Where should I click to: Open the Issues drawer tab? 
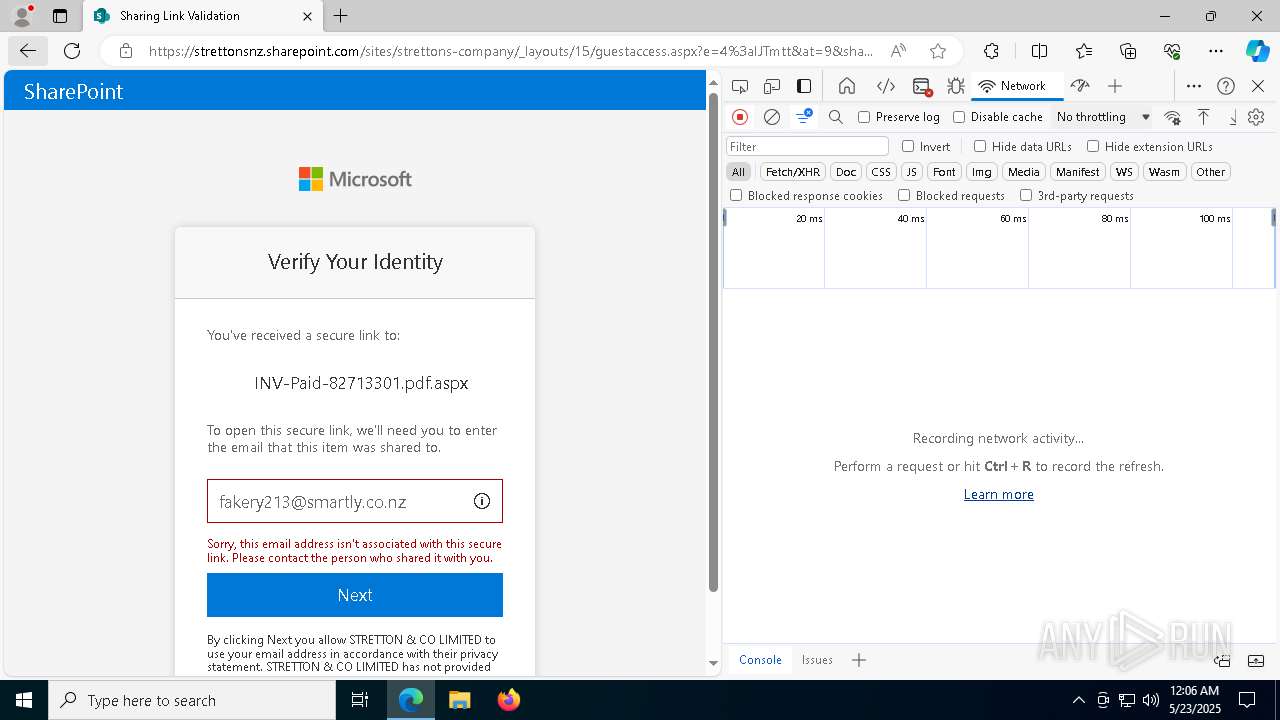(x=817, y=660)
